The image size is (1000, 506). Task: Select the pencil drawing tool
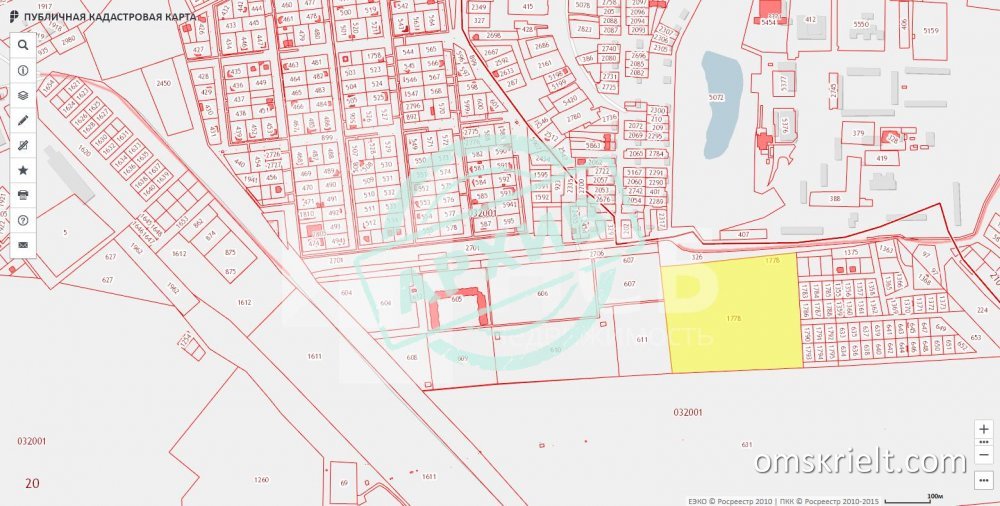(x=23, y=120)
